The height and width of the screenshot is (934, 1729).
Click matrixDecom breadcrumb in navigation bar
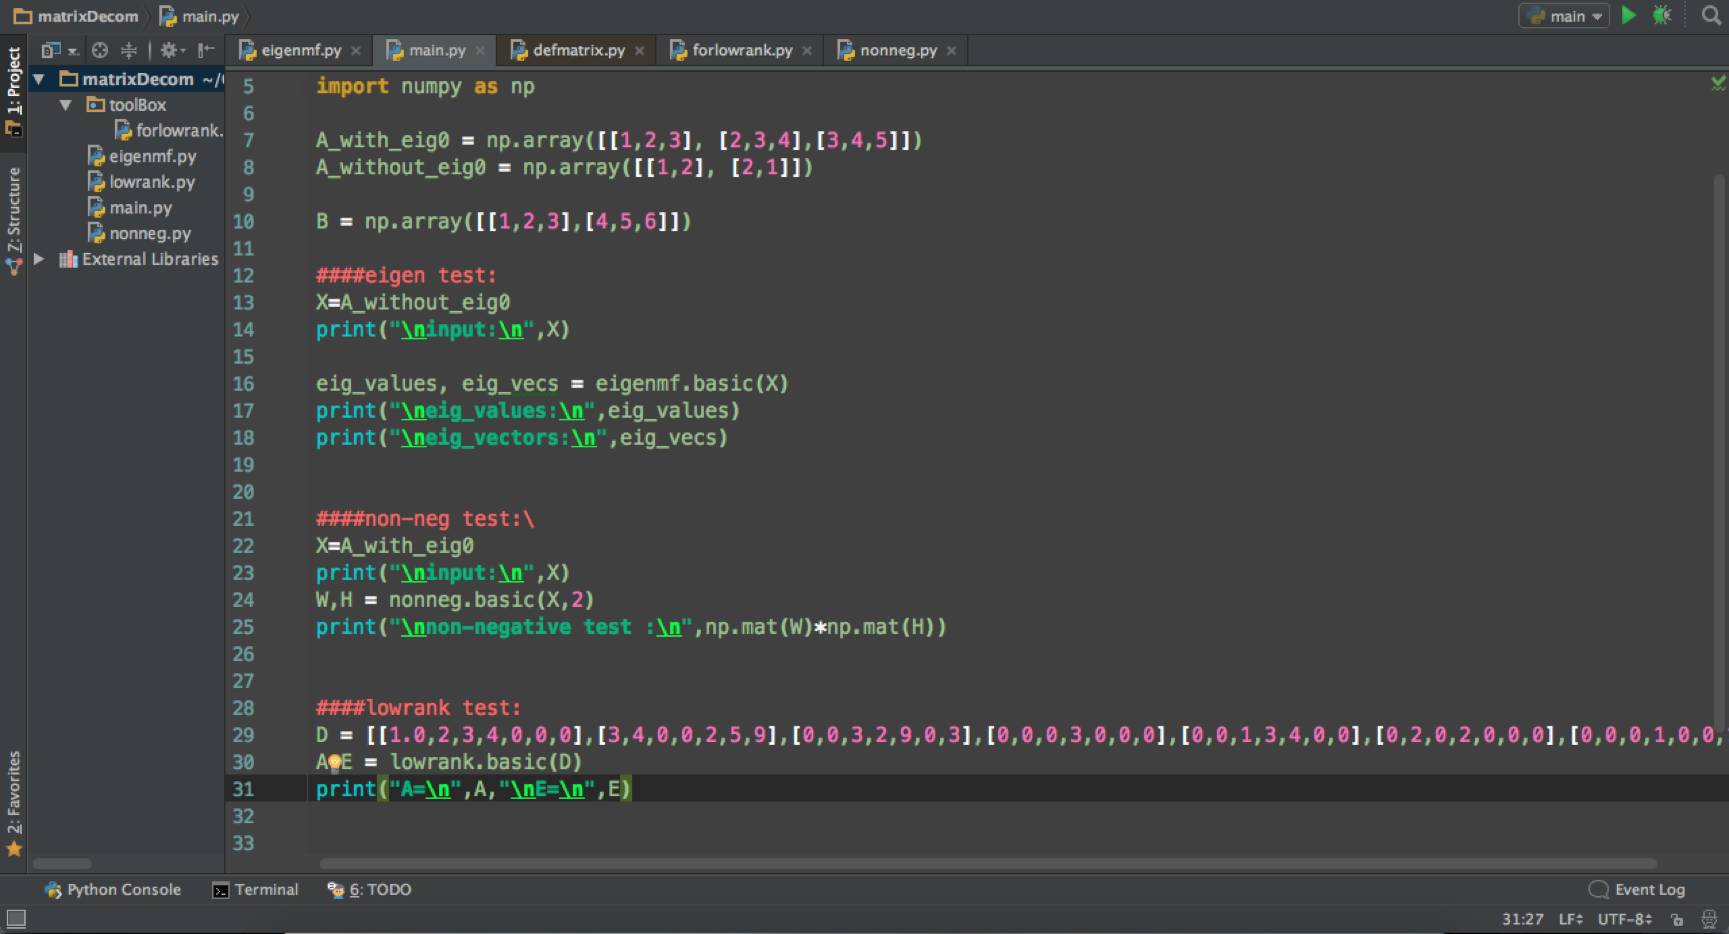click(x=76, y=16)
